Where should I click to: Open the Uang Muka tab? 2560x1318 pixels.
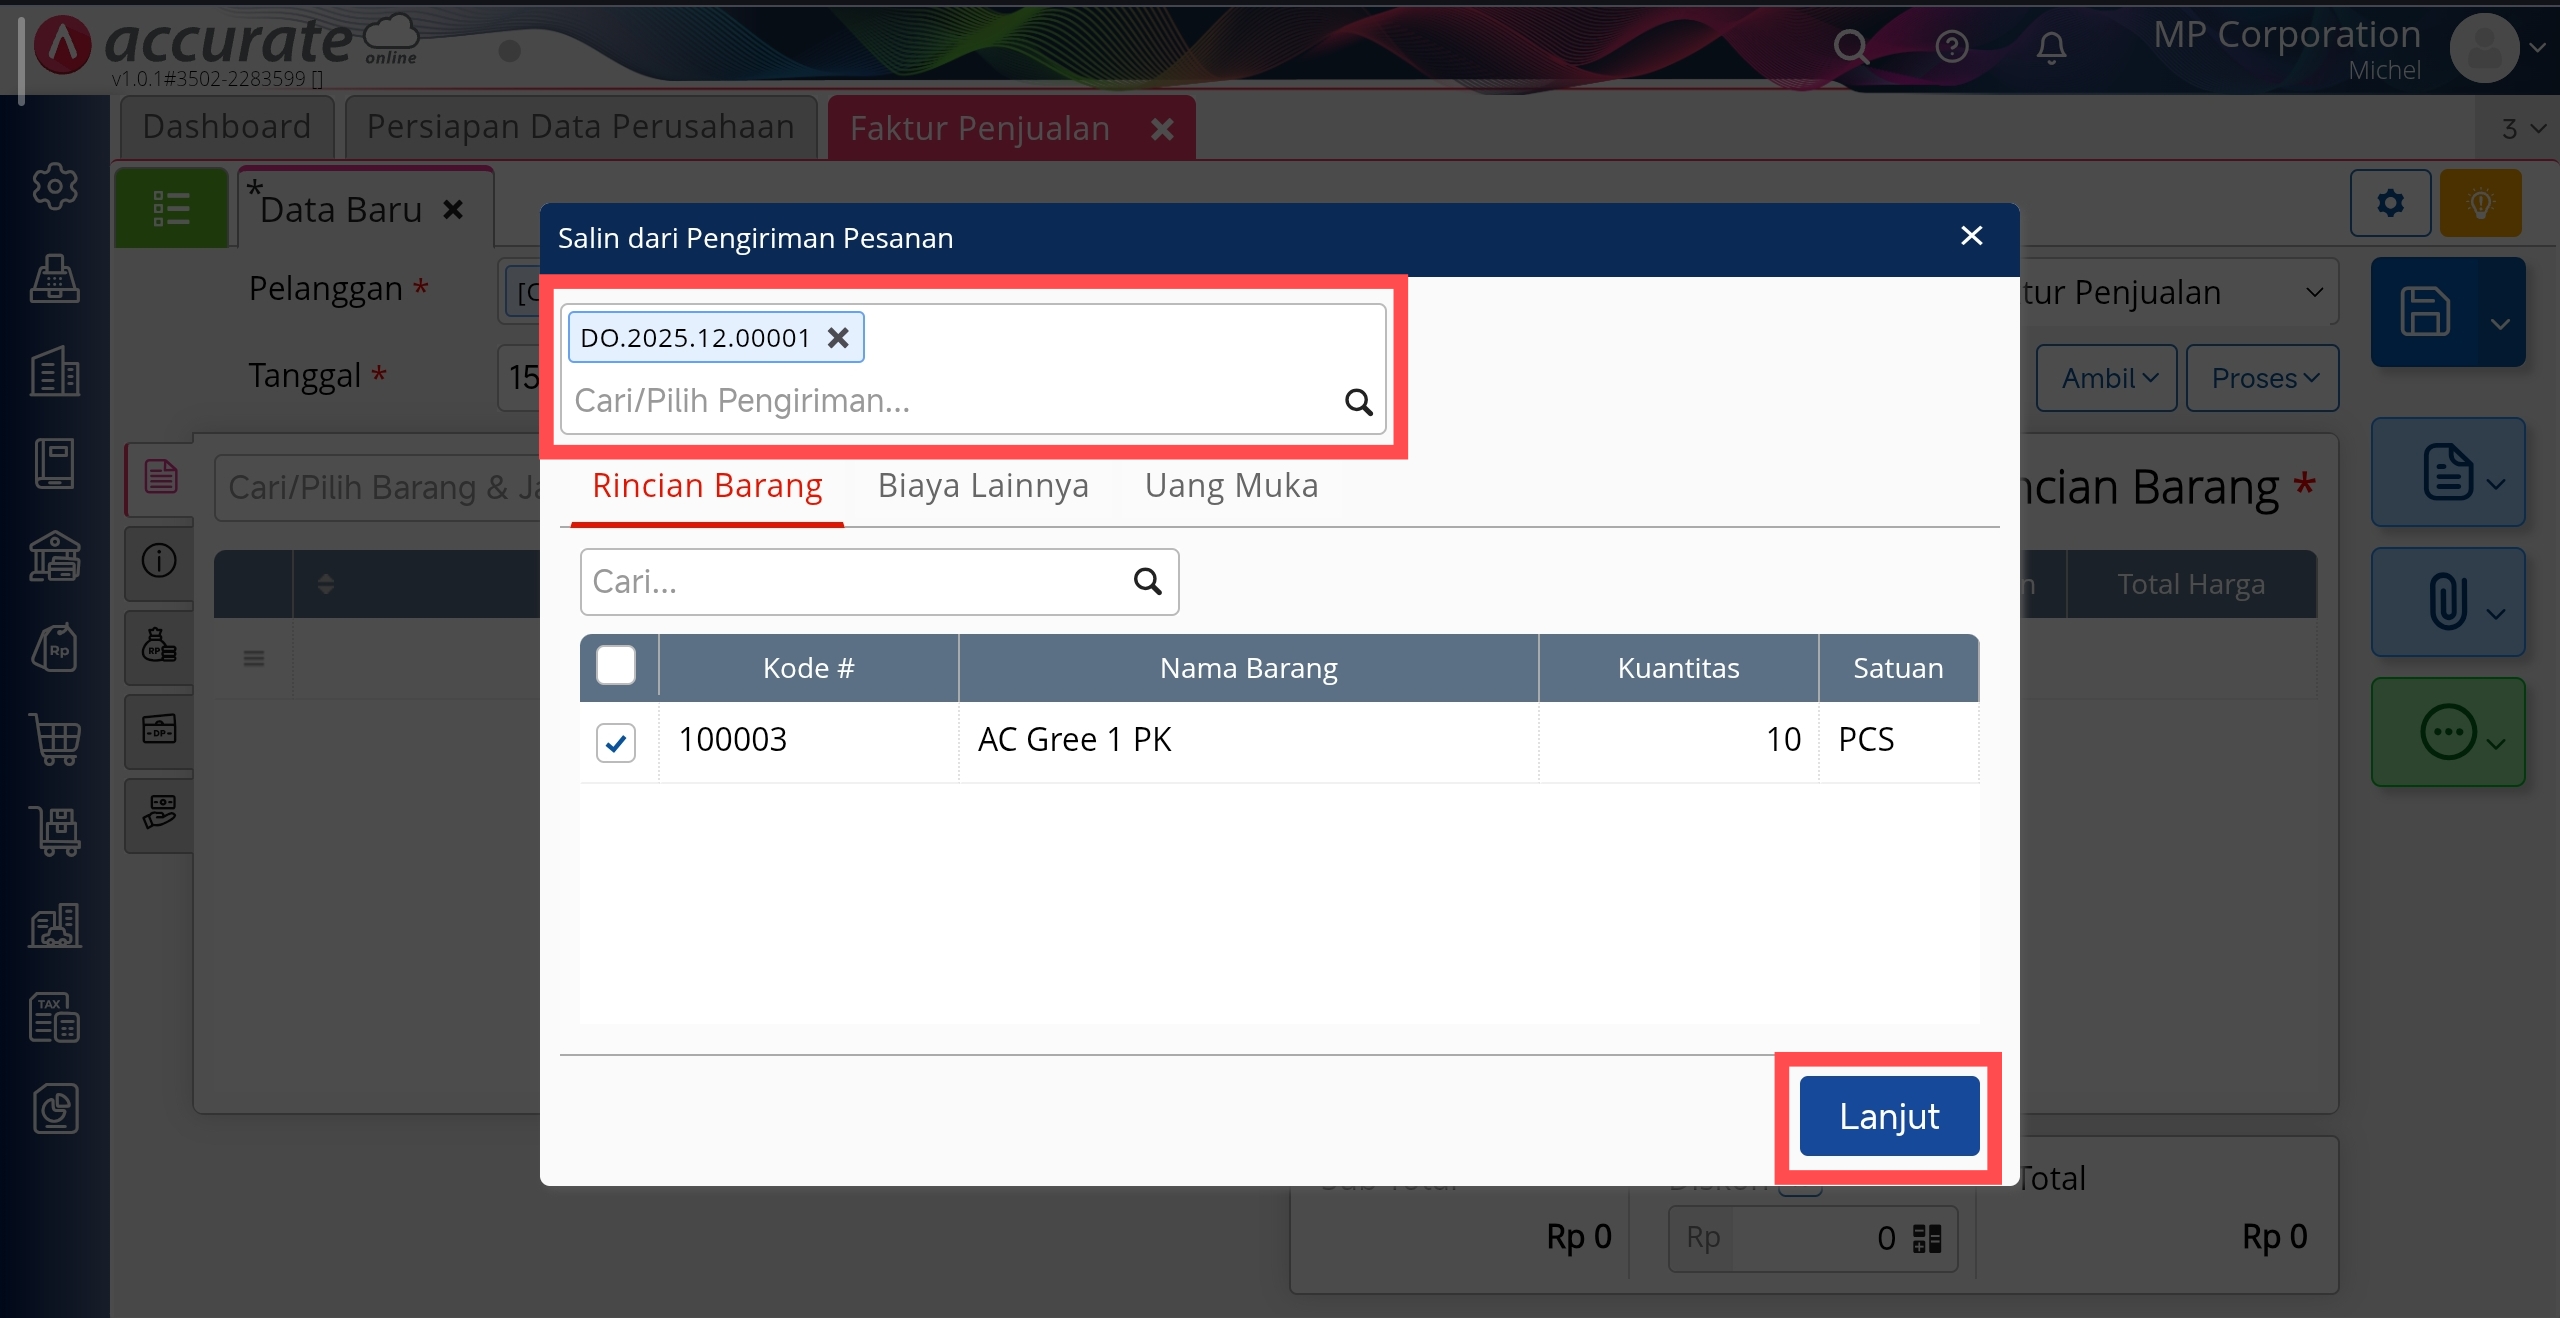(1230, 486)
